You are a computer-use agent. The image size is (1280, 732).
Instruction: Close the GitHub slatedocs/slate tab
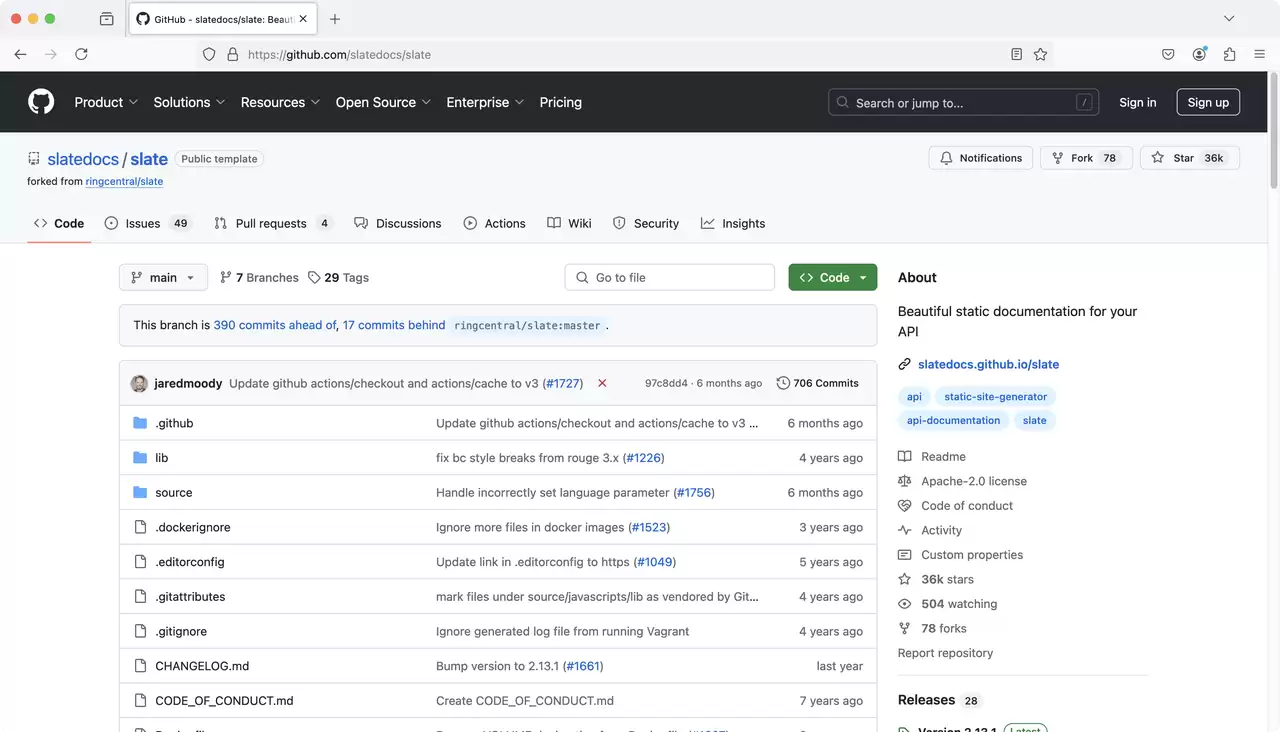coord(303,19)
